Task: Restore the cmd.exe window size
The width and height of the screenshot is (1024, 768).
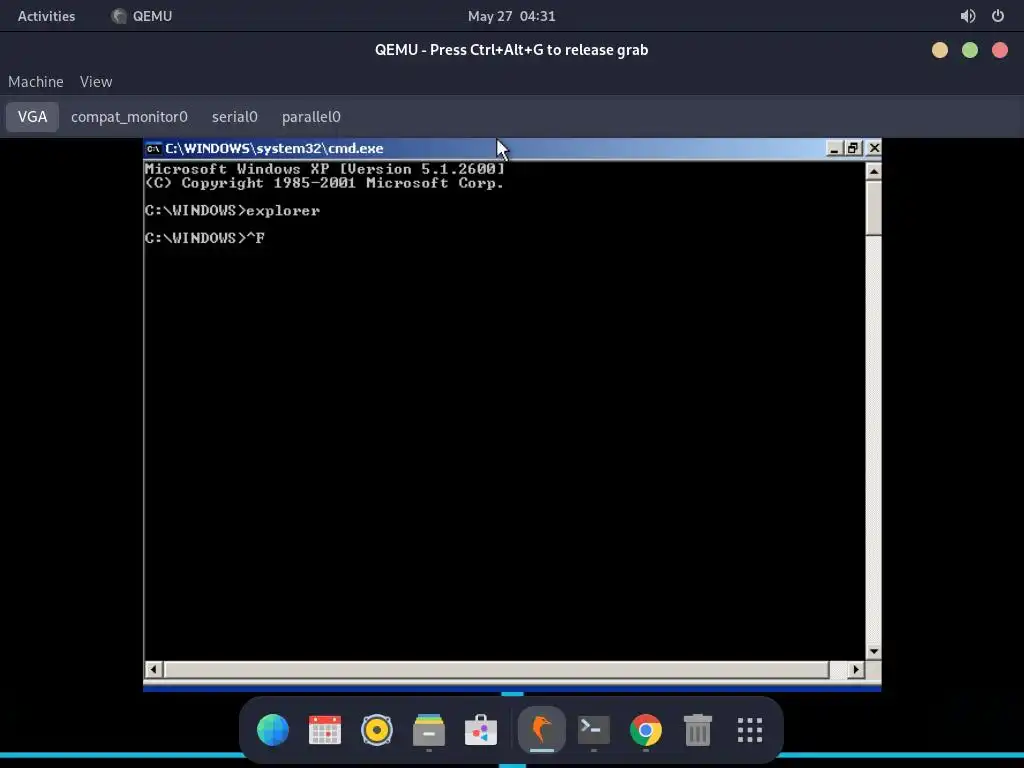Action: coord(853,148)
